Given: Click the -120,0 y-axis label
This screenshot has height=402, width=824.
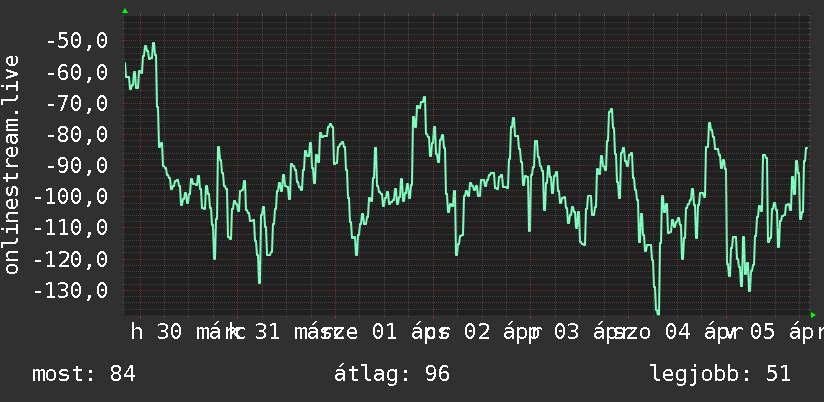Looking at the screenshot, I should coord(70,260).
